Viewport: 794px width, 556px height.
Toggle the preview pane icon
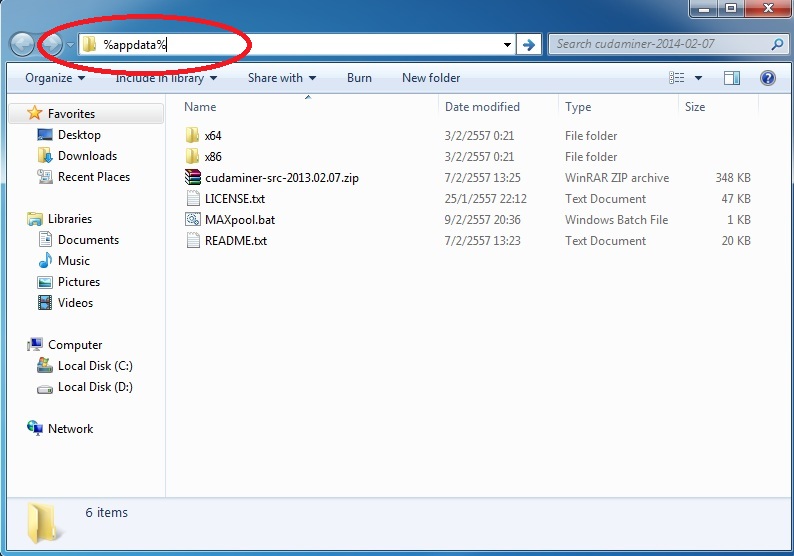(732, 78)
